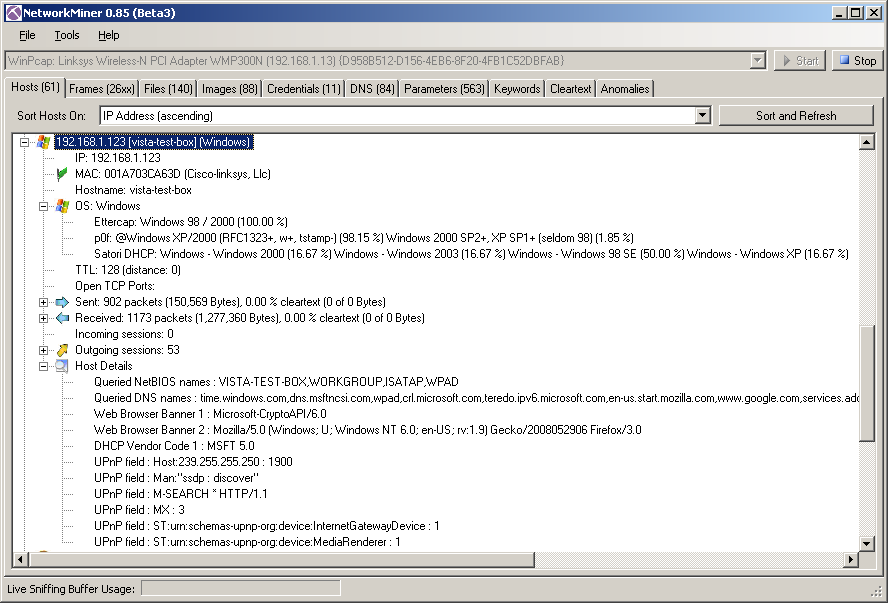This screenshot has width=888, height=603.
Task: Switch to the Images (88) tab
Action: point(229,89)
